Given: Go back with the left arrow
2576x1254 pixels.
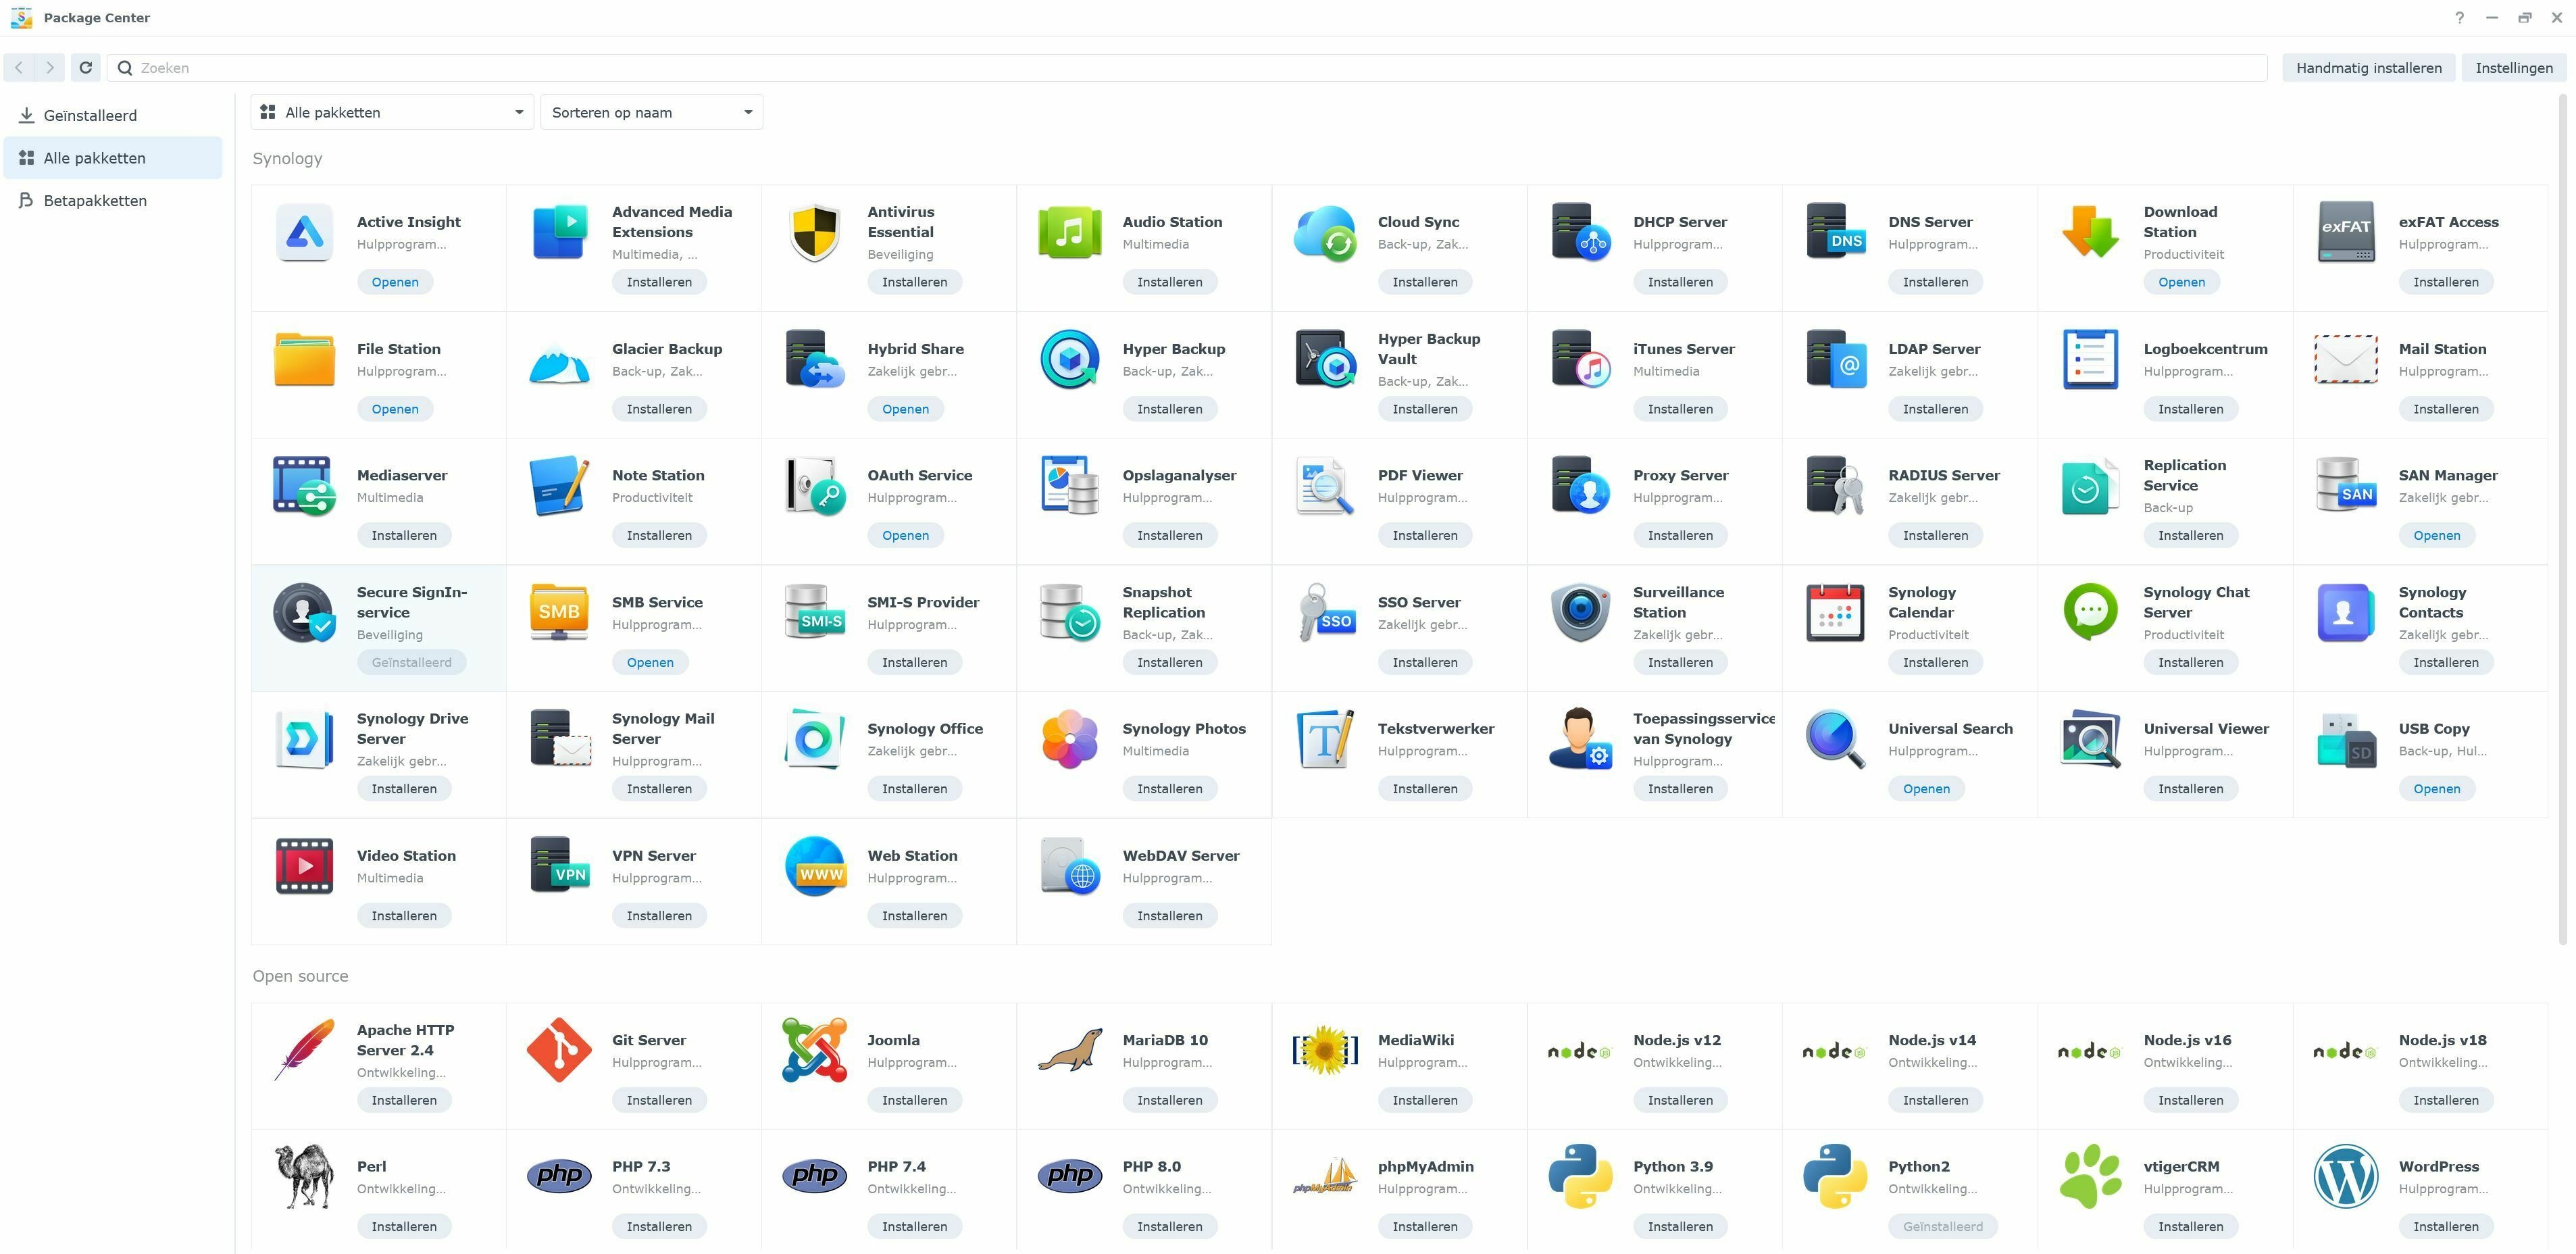Looking at the screenshot, I should coord(19,68).
